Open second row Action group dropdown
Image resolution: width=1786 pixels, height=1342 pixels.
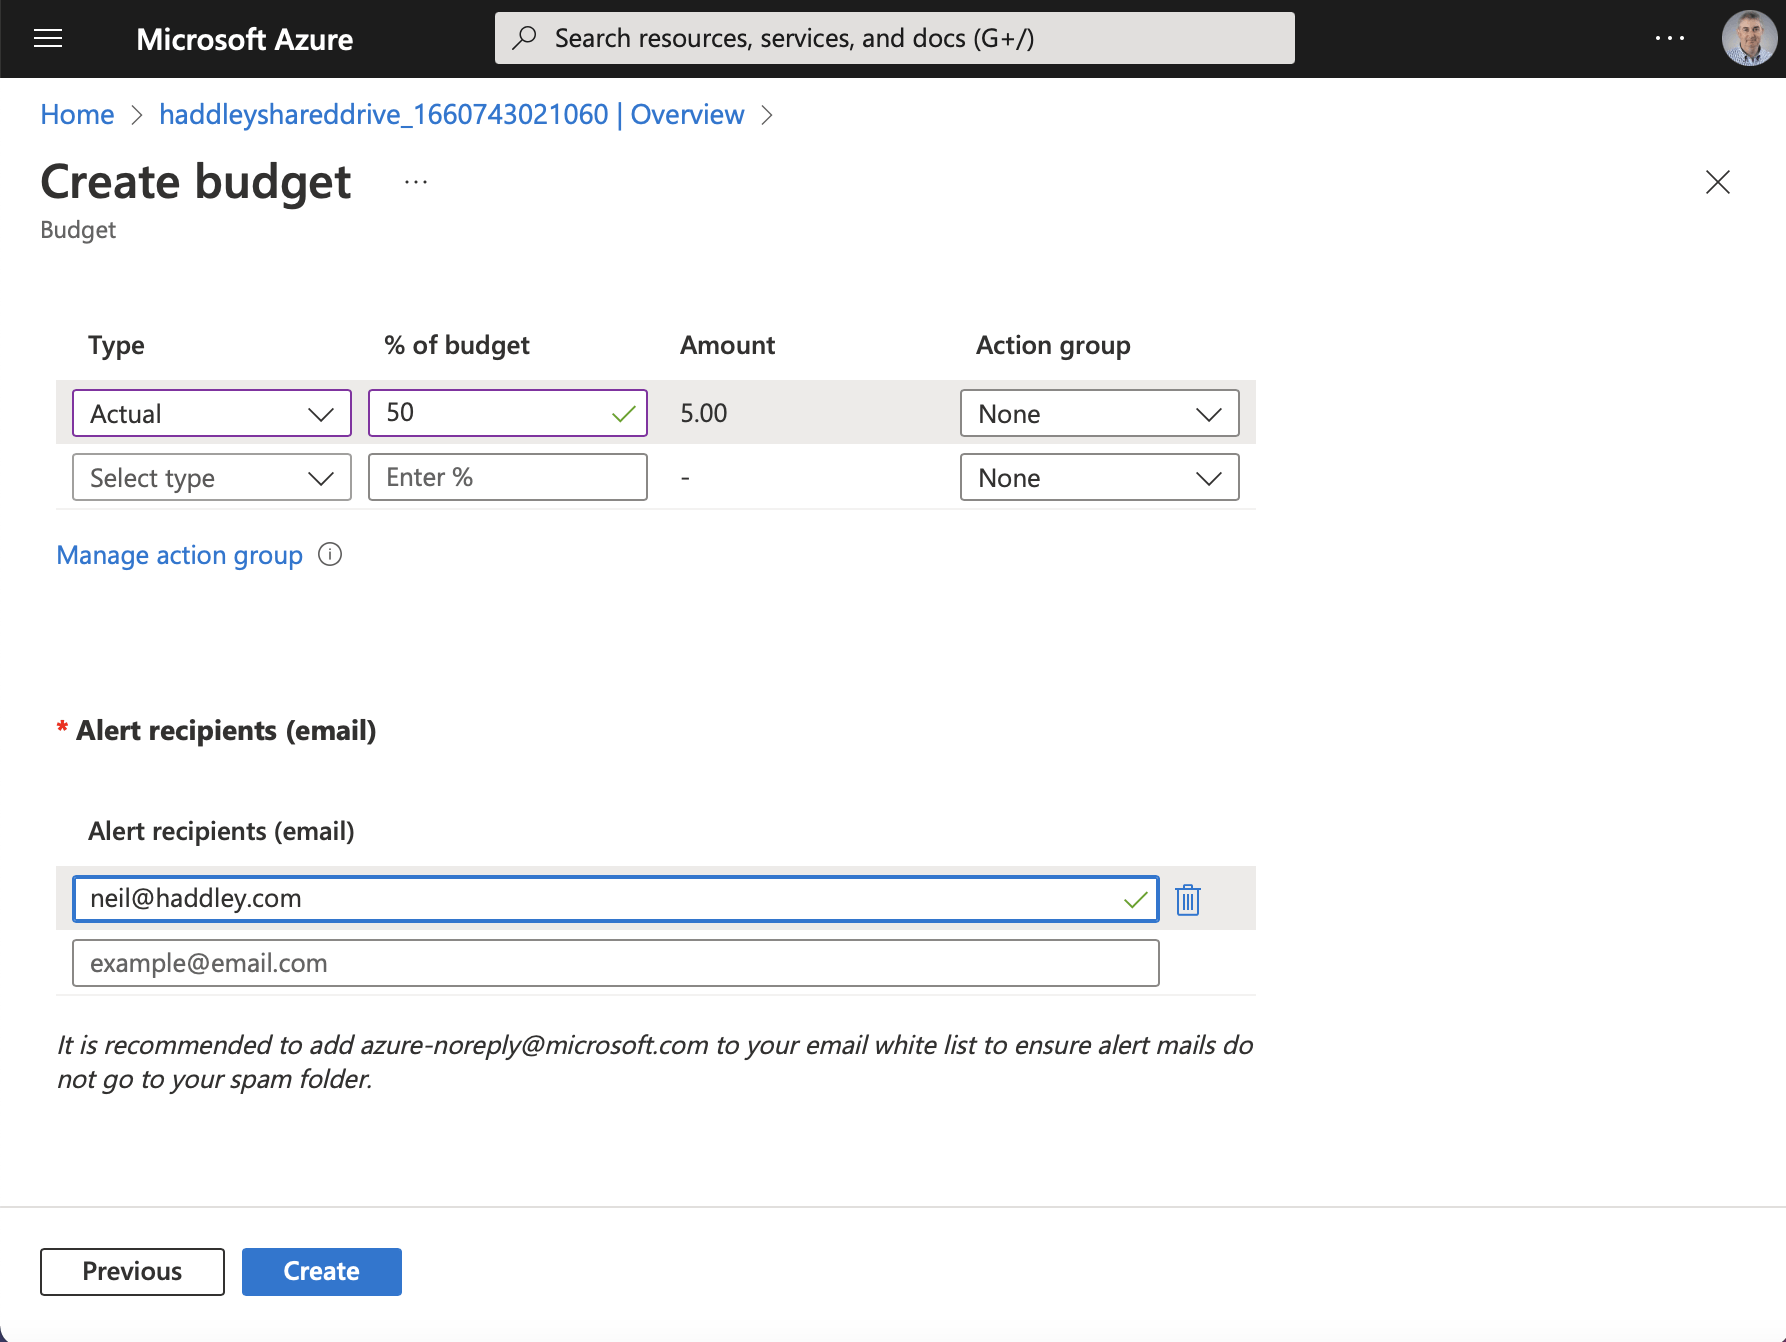click(x=1100, y=477)
